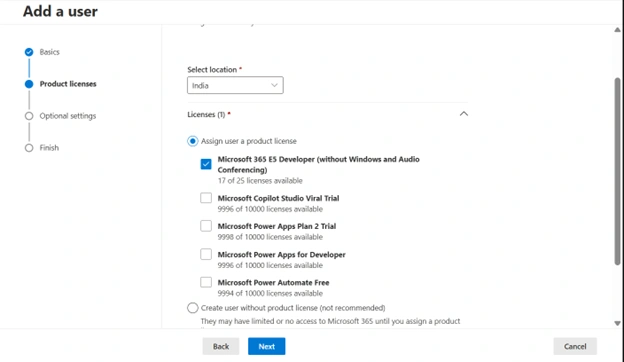Viewport: 624px width, 362px height.
Task: Cancel adding the user
Action: [575, 346]
